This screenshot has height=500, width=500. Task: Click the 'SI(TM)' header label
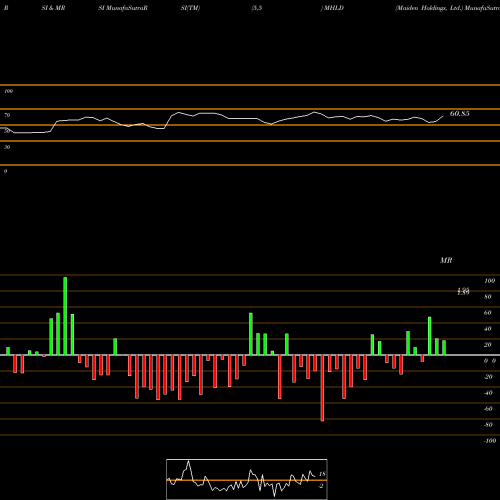click(190, 8)
